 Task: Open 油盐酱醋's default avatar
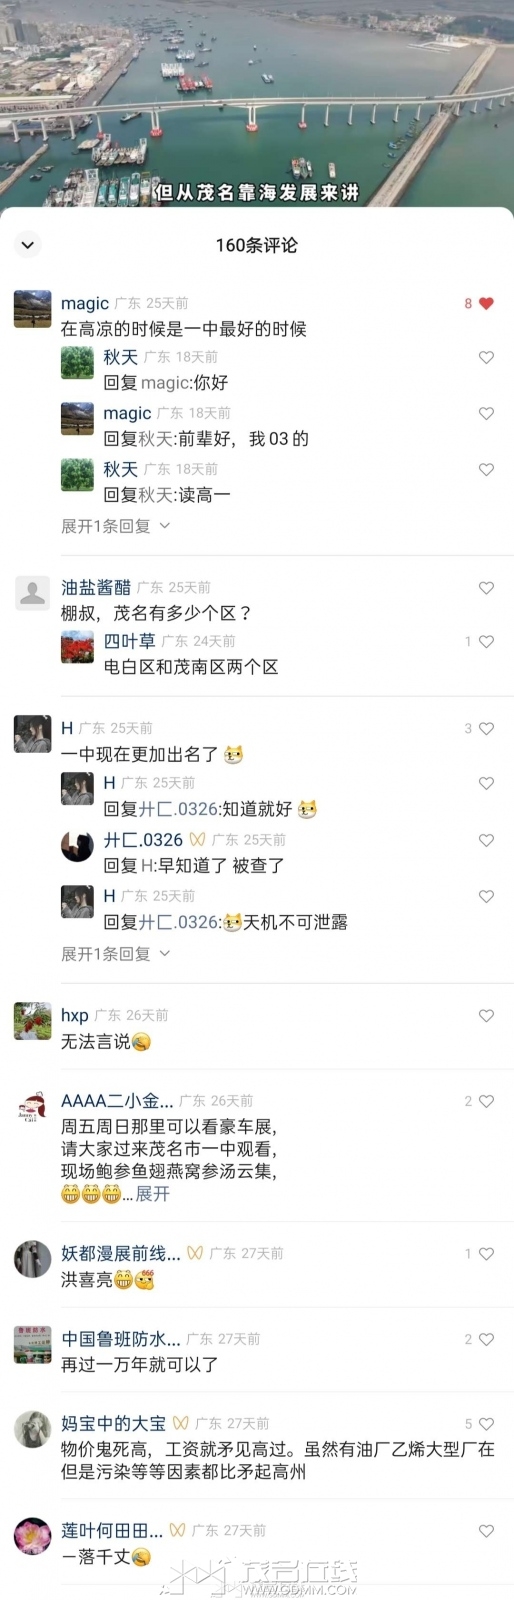pyautogui.click(x=32, y=592)
